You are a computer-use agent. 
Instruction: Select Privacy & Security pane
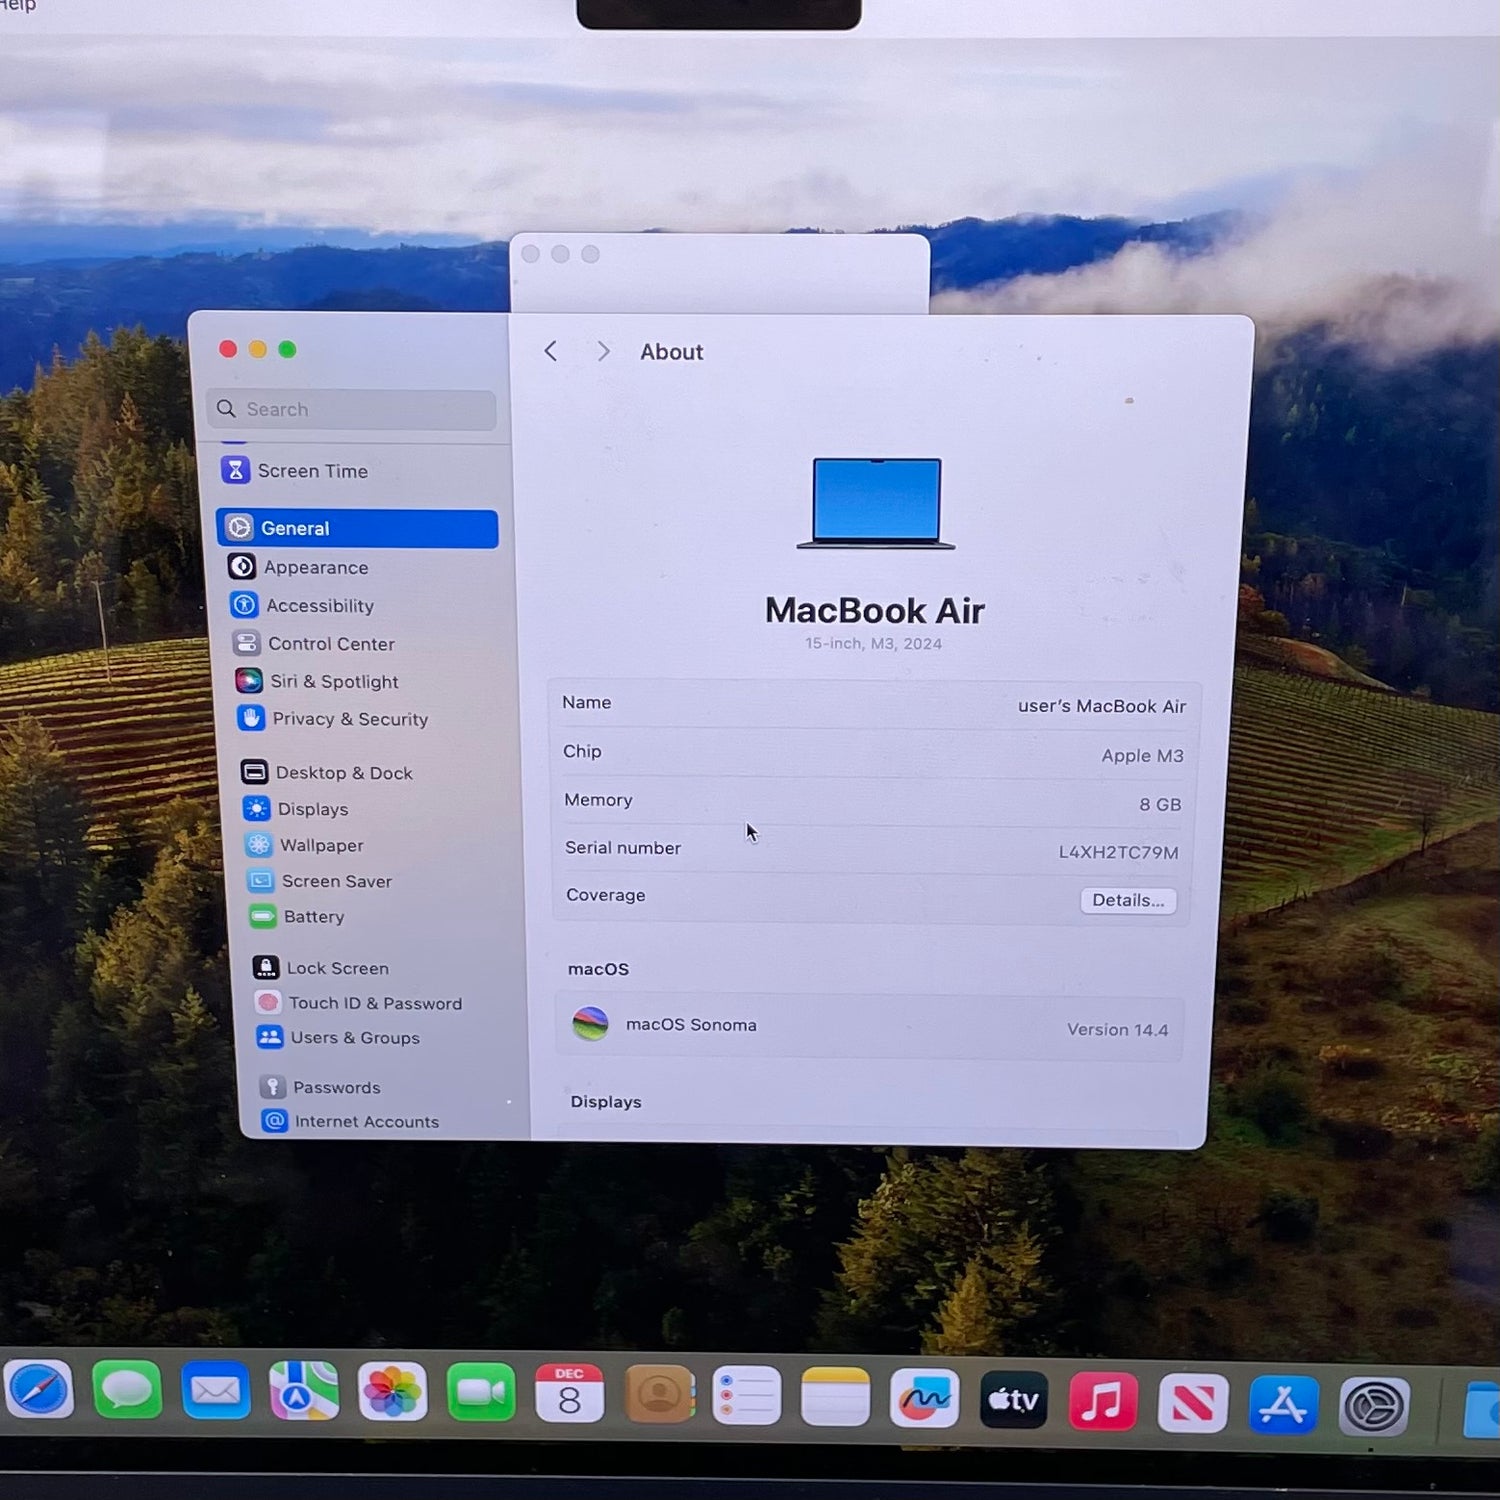[348, 719]
